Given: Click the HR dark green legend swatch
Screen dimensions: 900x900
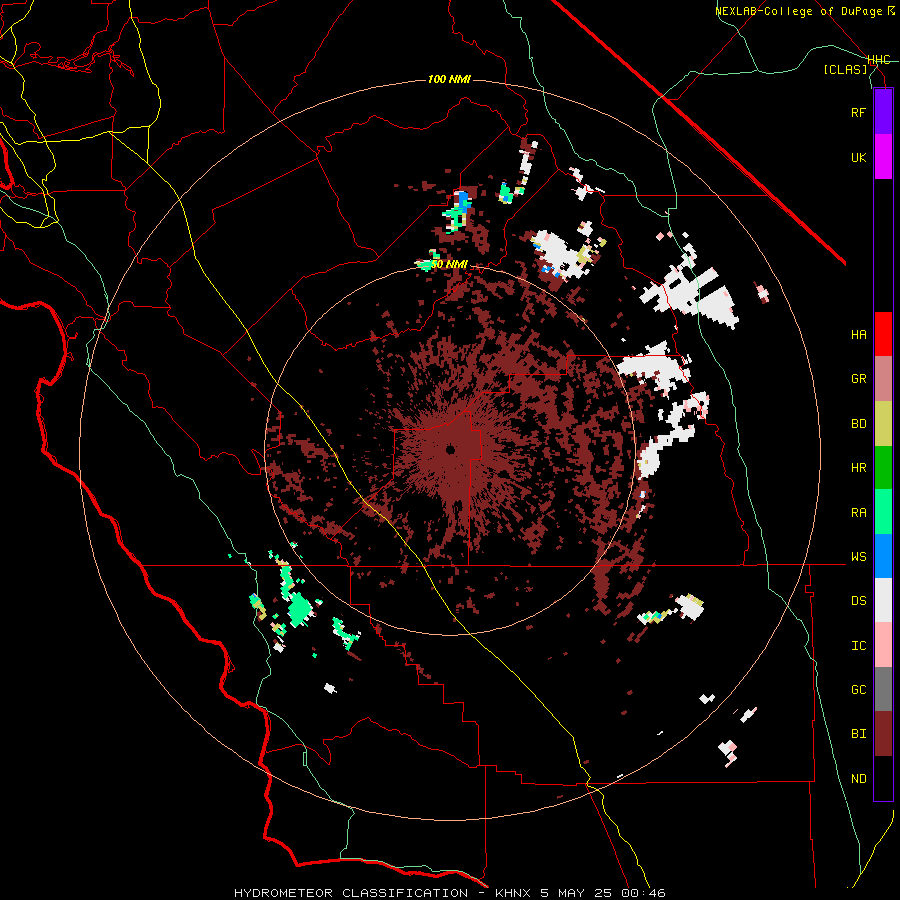Looking at the screenshot, I should pyautogui.click(x=883, y=468).
